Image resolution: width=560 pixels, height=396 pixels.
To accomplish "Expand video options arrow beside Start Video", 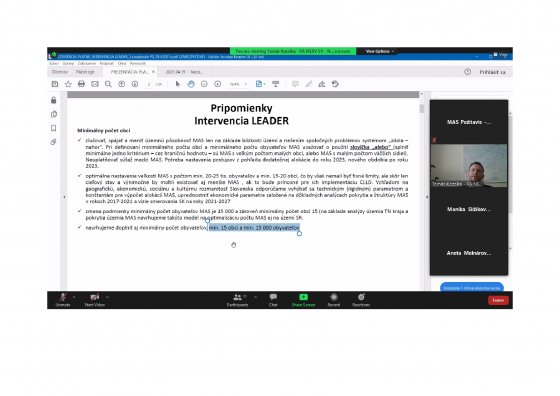I will click(x=108, y=297).
